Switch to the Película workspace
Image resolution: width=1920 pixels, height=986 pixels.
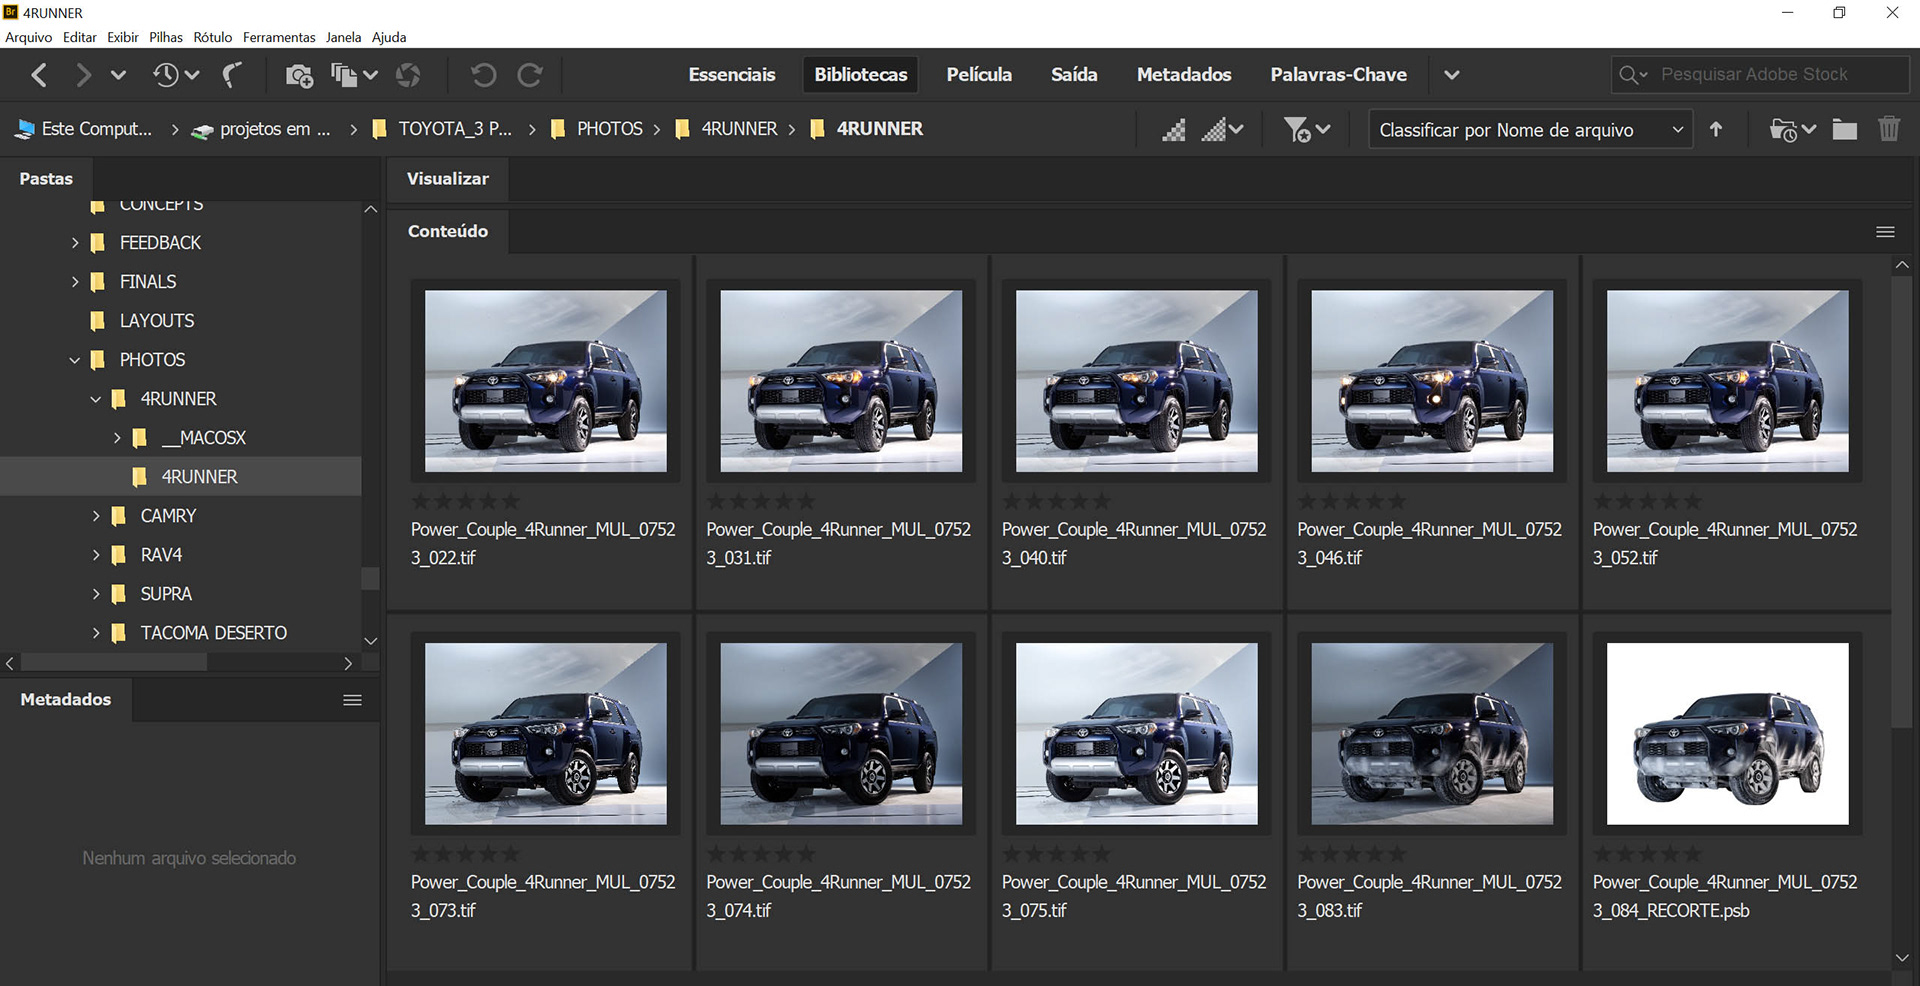[979, 75]
